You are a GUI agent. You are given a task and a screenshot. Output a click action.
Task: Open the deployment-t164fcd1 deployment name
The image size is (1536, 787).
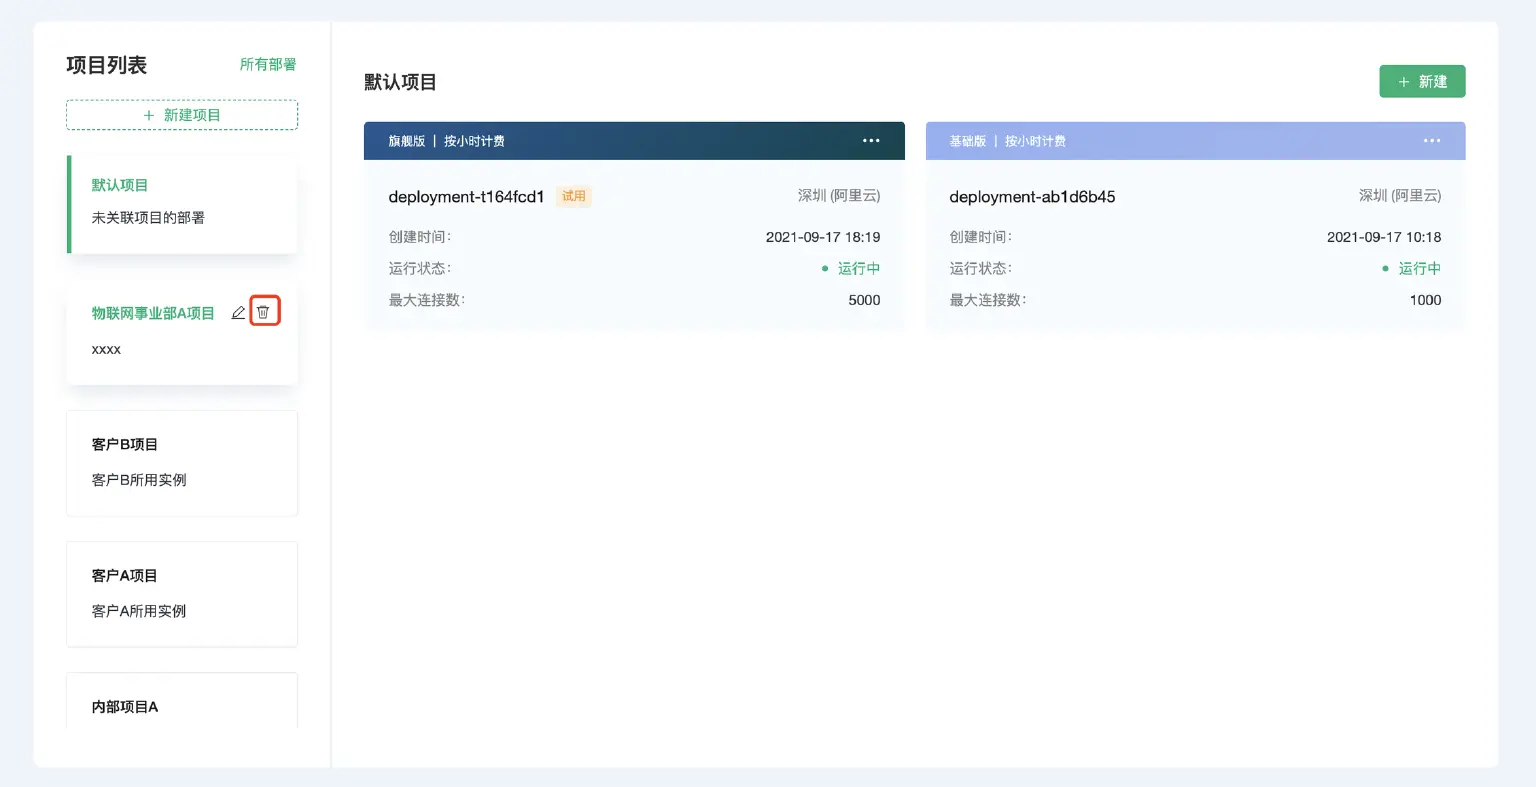point(466,196)
